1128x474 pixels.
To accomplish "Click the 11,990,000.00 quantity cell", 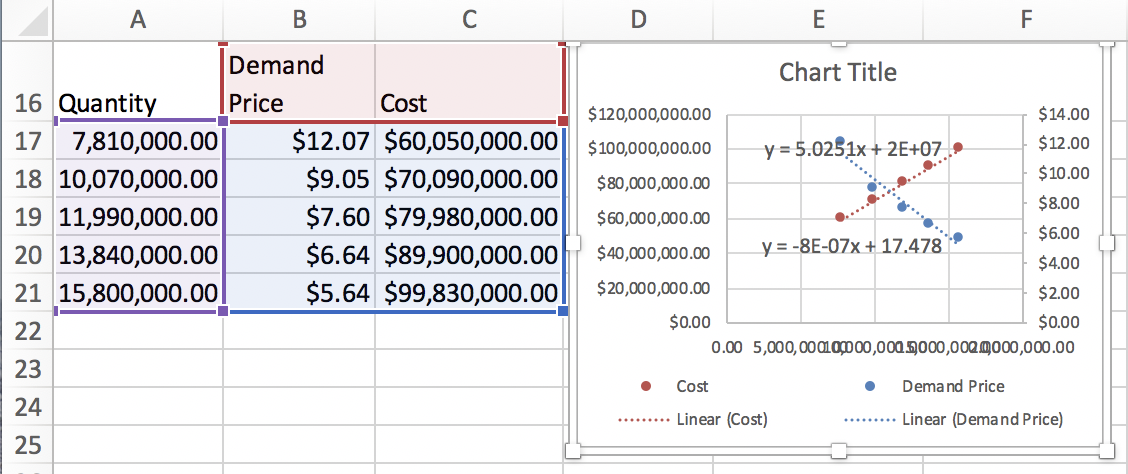I will (x=138, y=218).
